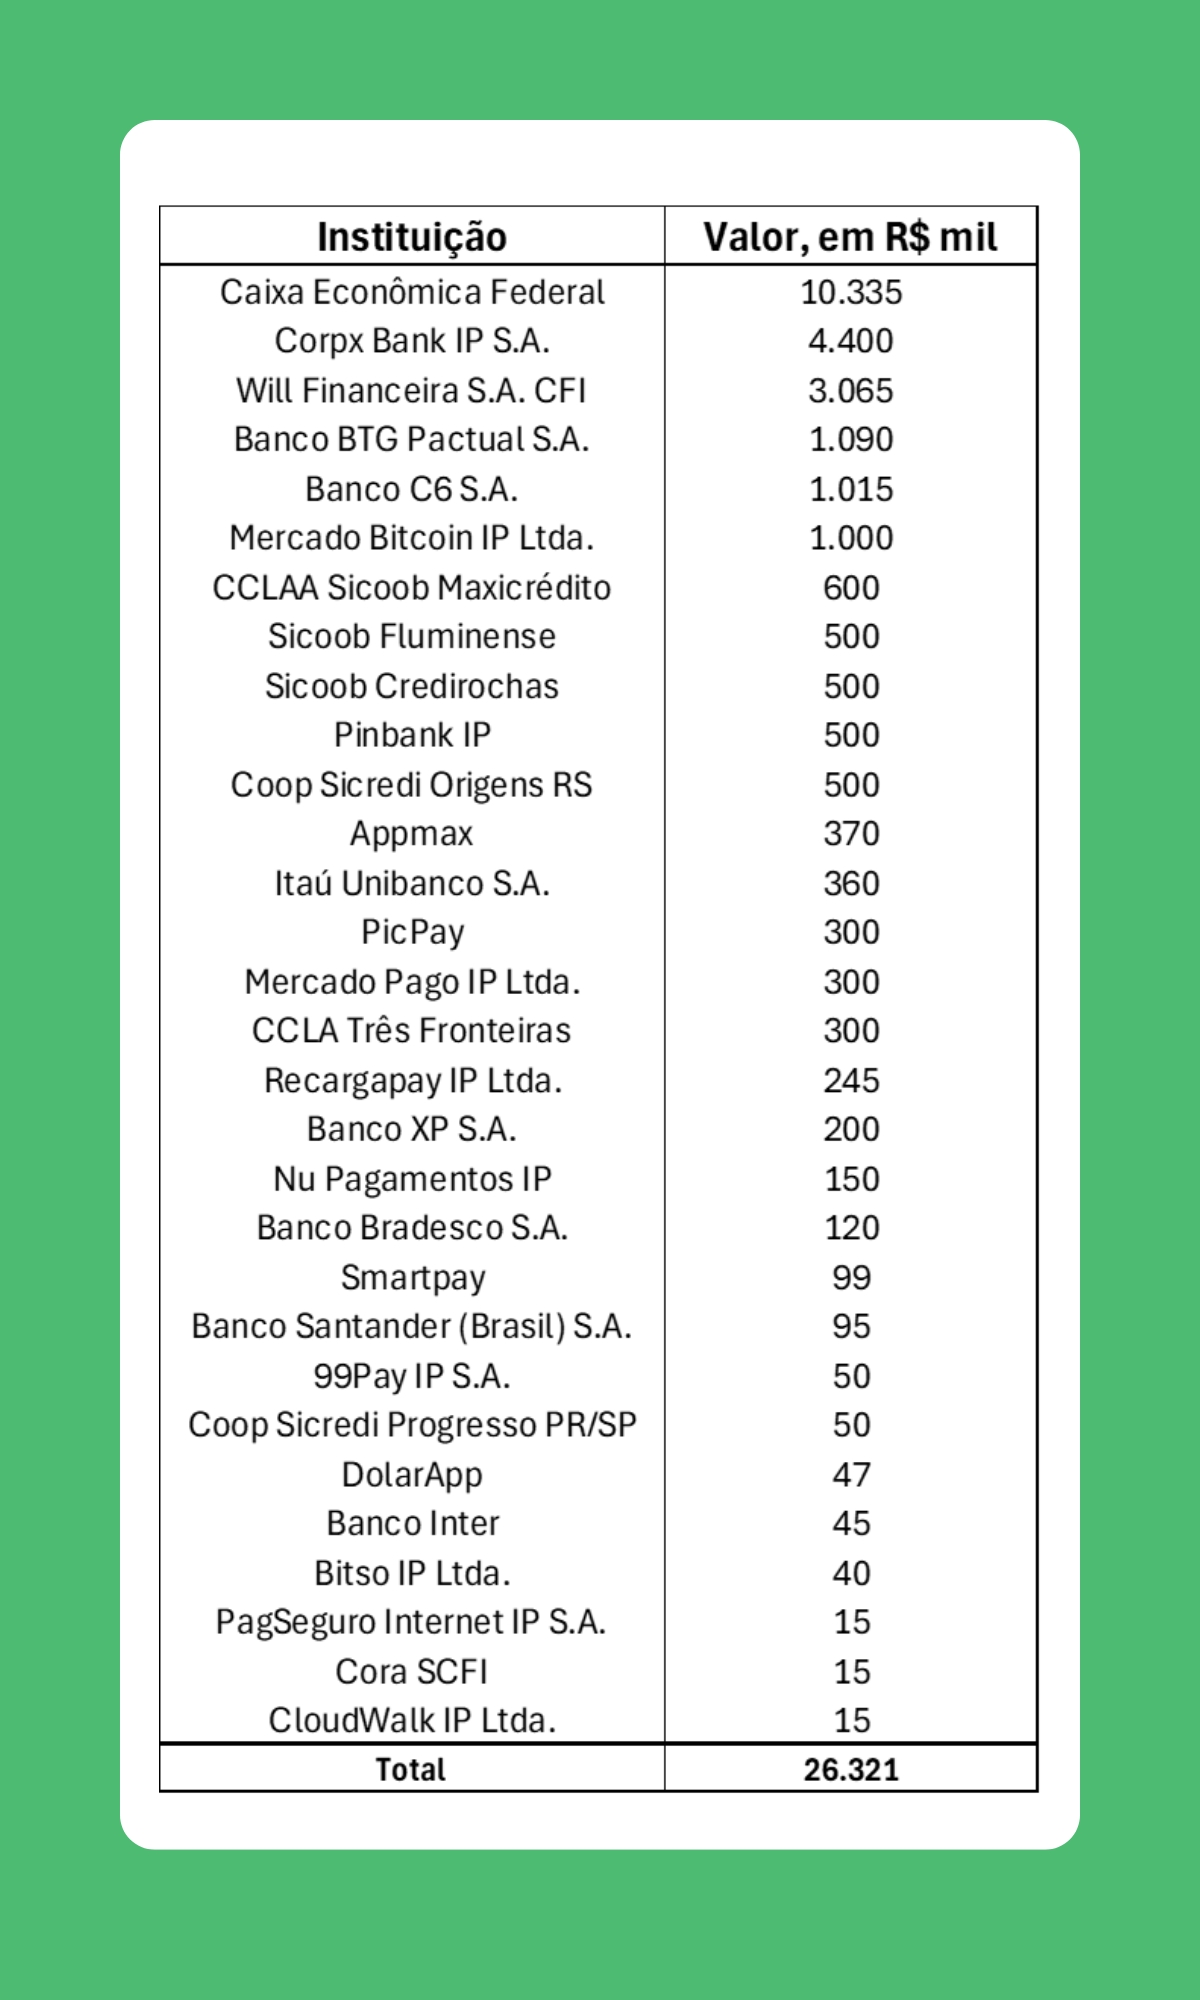The width and height of the screenshot is (1200, 2000).
Task: Click the Valor, em R$ mil header
Action: [x=850, y=237]
